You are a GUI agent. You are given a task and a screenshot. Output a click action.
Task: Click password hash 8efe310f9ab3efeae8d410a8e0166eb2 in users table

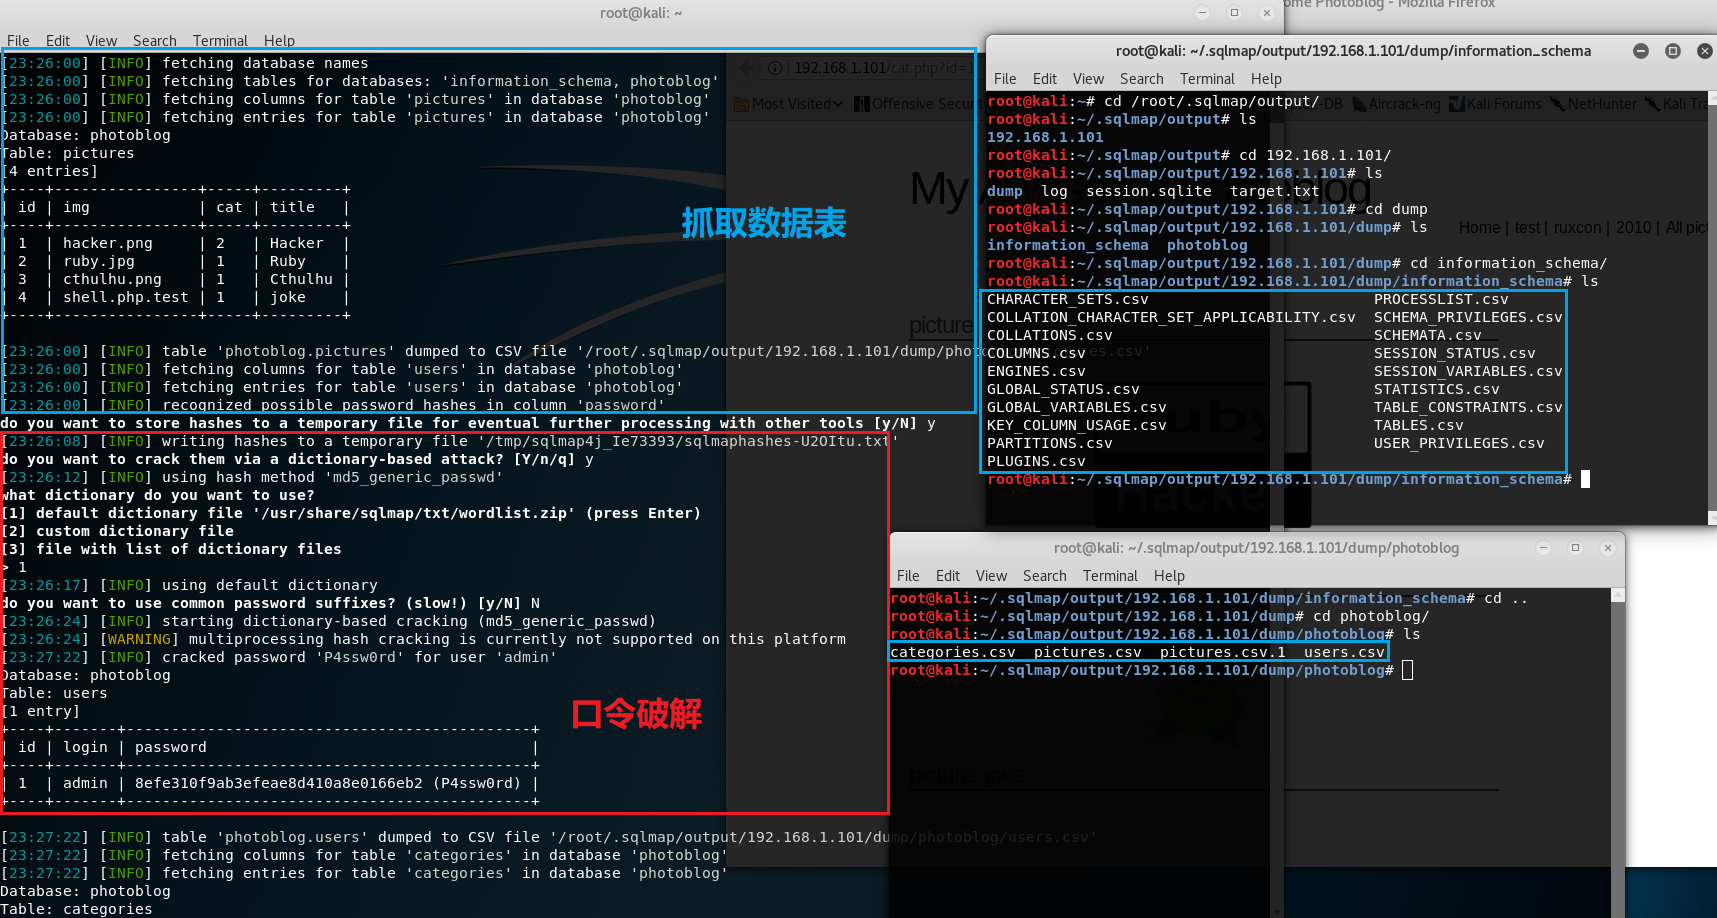point(278,783)
